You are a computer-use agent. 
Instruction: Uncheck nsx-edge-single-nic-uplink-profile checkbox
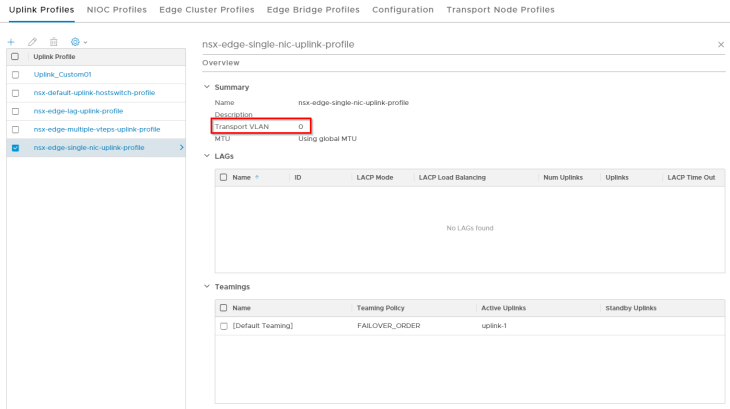coord(15,147)
